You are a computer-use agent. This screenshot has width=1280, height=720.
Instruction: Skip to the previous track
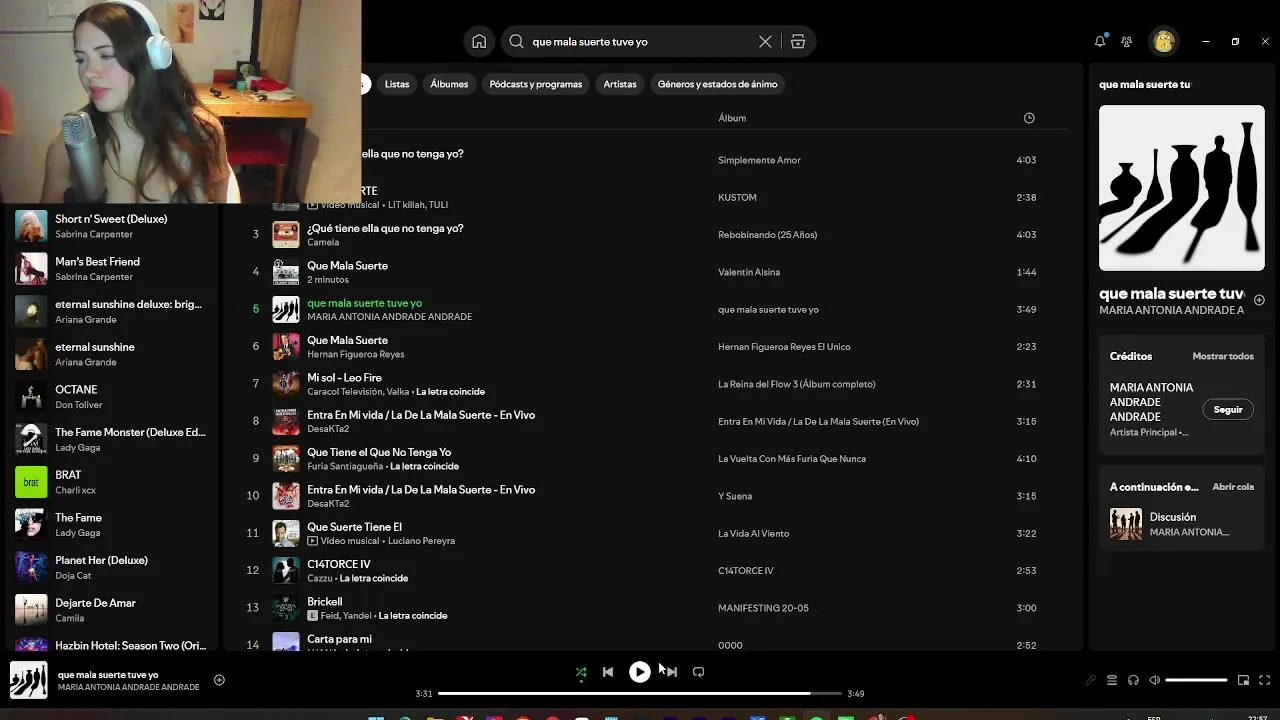coord(608,672)
